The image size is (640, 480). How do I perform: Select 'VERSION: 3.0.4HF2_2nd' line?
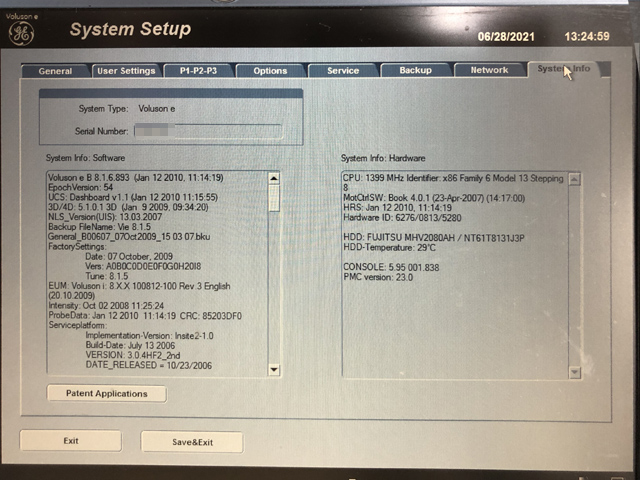click(x=133, y=355)
